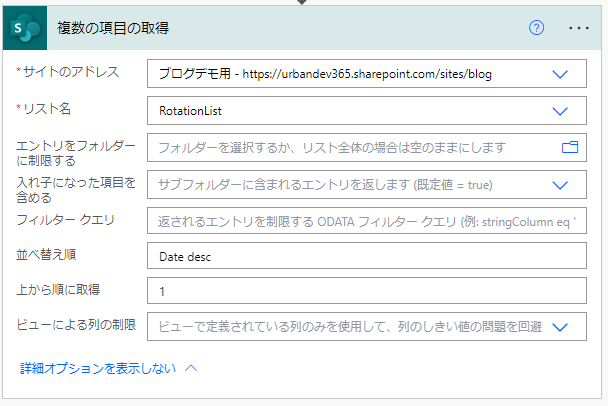The width and height of the screenshot is (608, 406).
Task: Expand the リスト名 RotationList dropdown
Action: click(560, 111)
